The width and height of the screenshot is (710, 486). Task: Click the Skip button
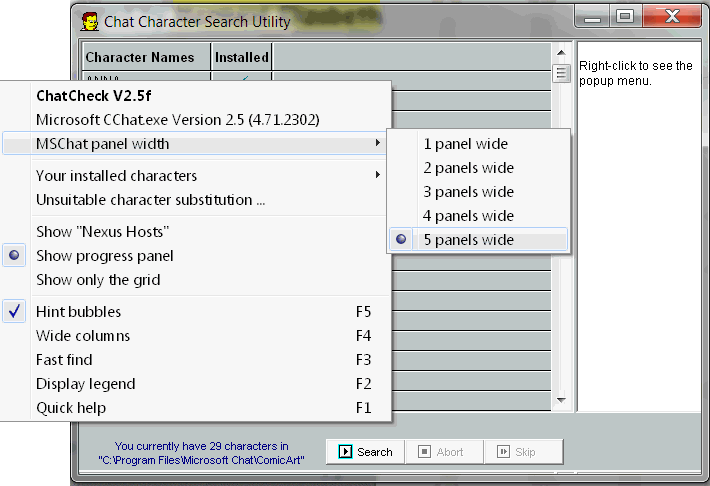point(523,451)
